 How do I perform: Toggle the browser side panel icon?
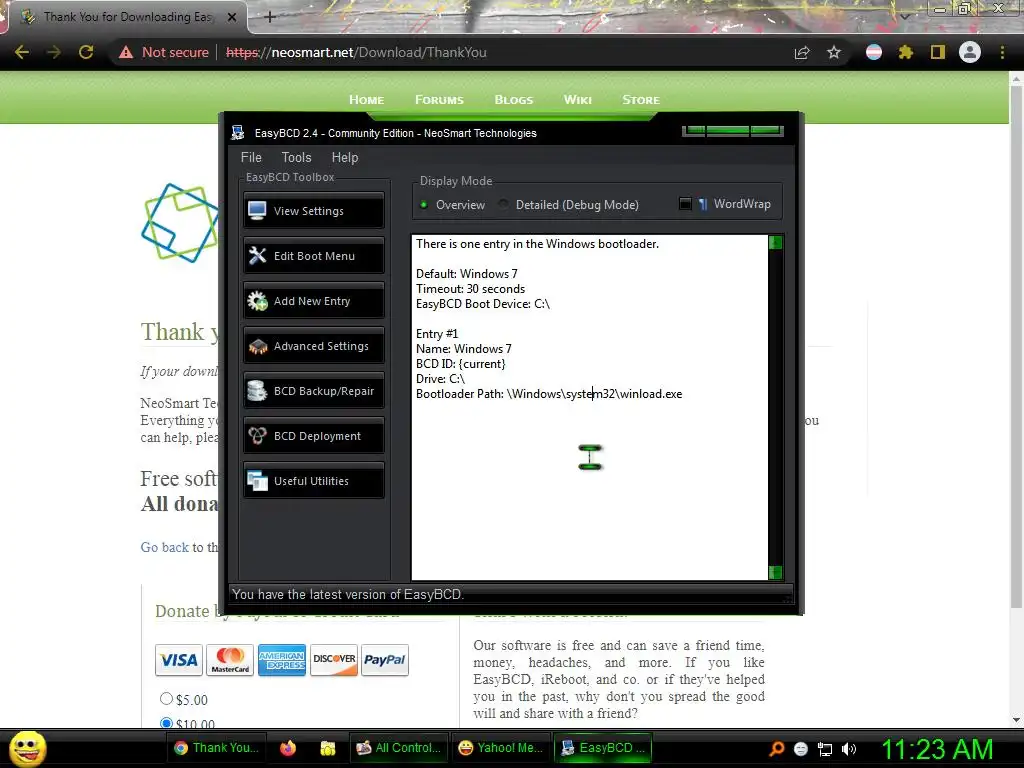(938, 52)
